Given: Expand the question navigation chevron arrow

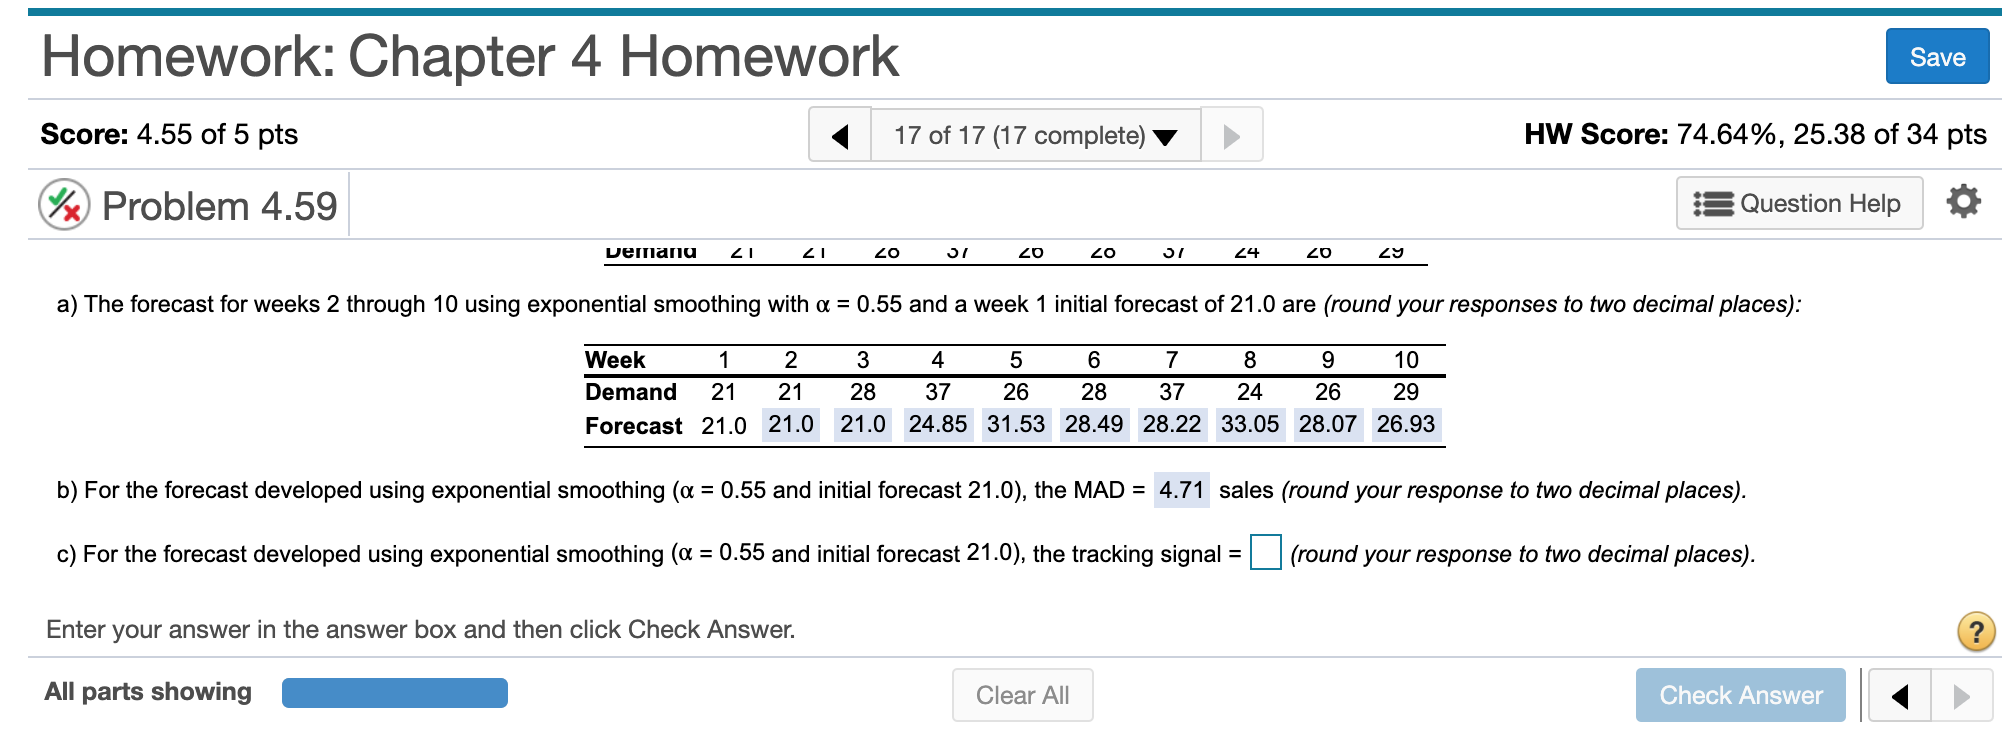Looking at the screenshot, I should (1165, 137).
